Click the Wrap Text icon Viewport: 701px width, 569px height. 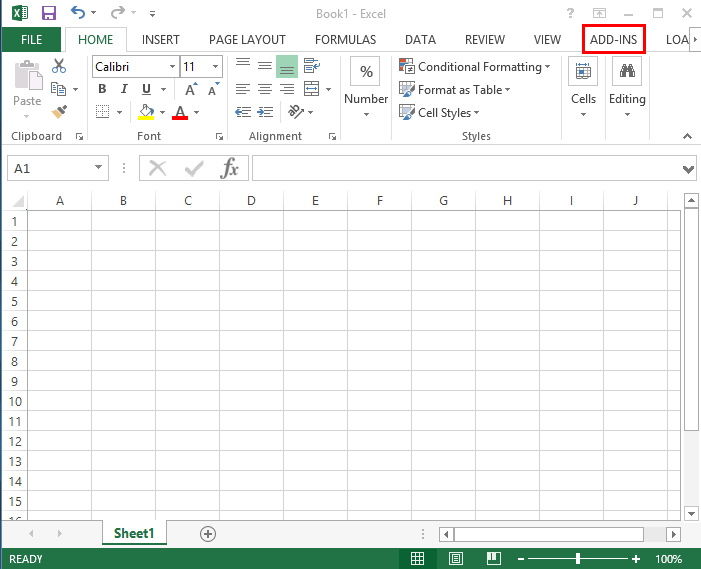tap(311, 66)
